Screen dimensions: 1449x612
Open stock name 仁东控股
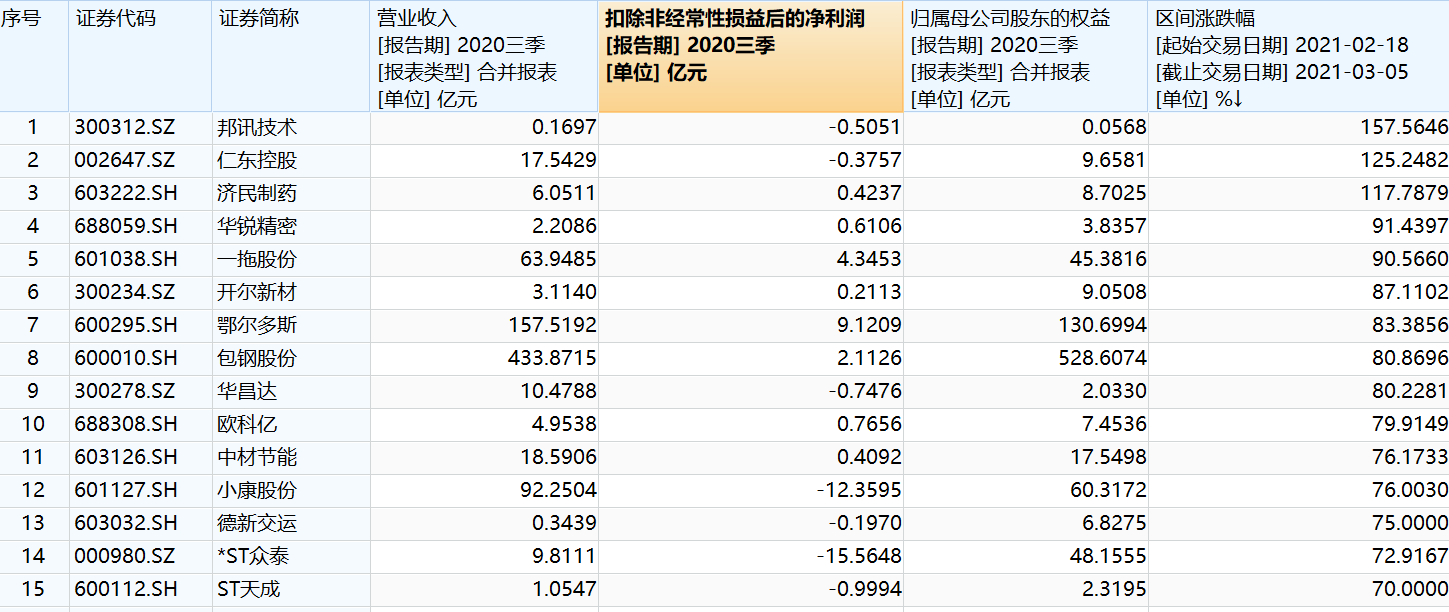tap(257, 161)
